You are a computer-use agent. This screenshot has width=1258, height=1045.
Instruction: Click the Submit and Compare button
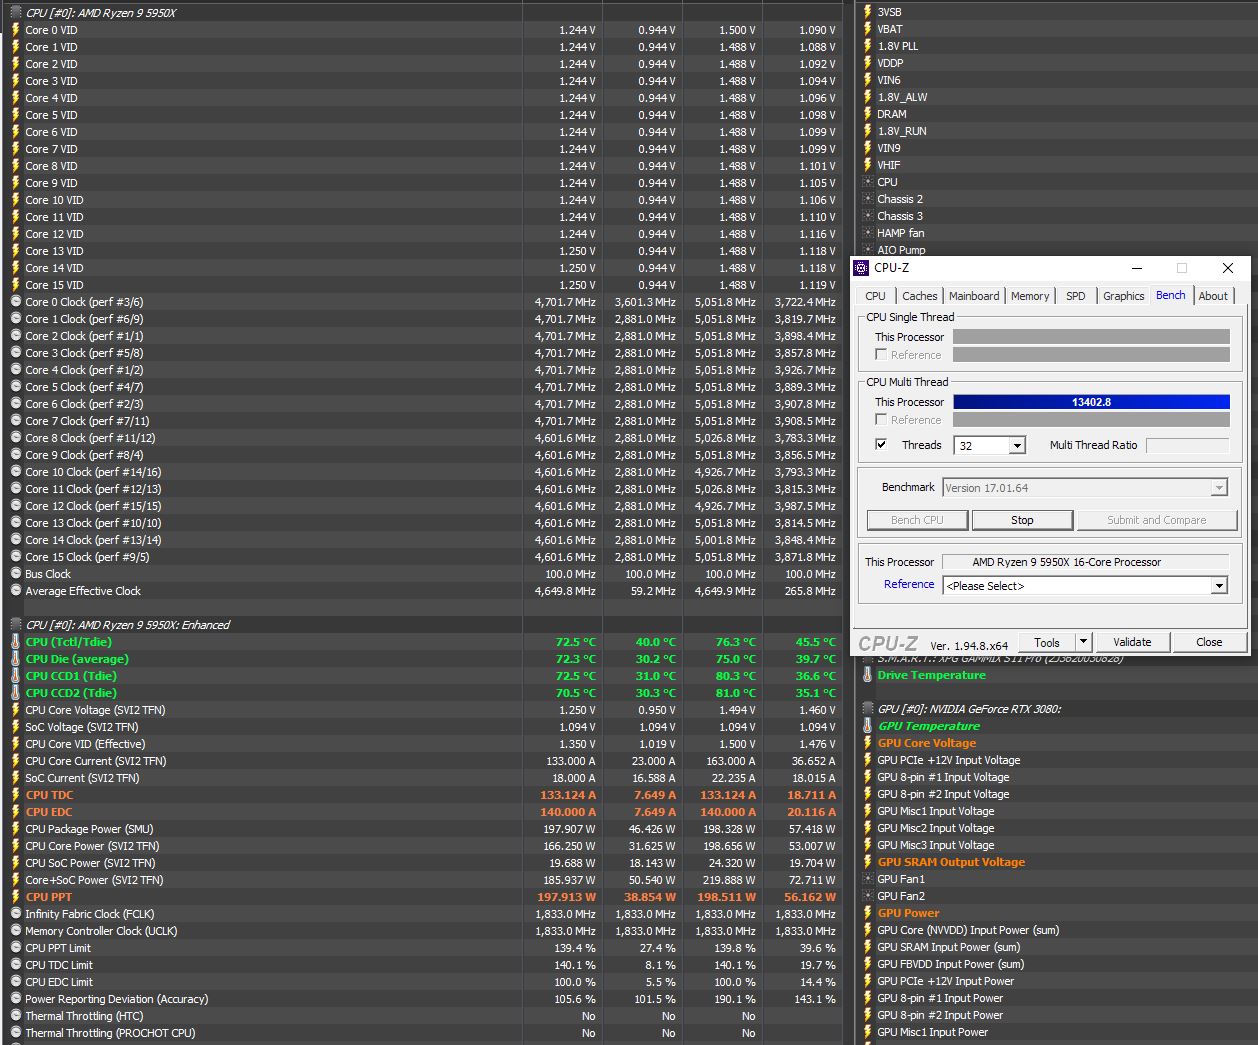[x=1156, y=520]
